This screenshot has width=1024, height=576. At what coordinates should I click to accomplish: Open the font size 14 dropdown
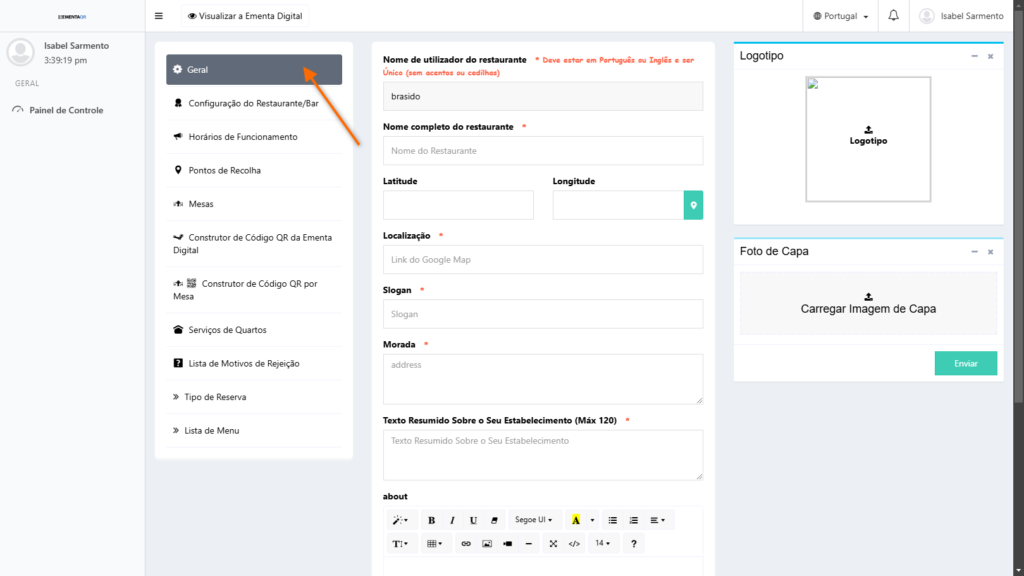[x=603, y=544]
